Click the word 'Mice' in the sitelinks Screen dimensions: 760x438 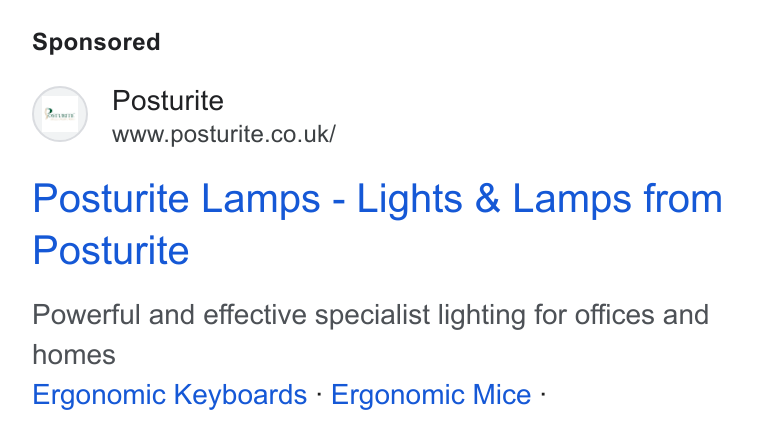coord(502,394)
